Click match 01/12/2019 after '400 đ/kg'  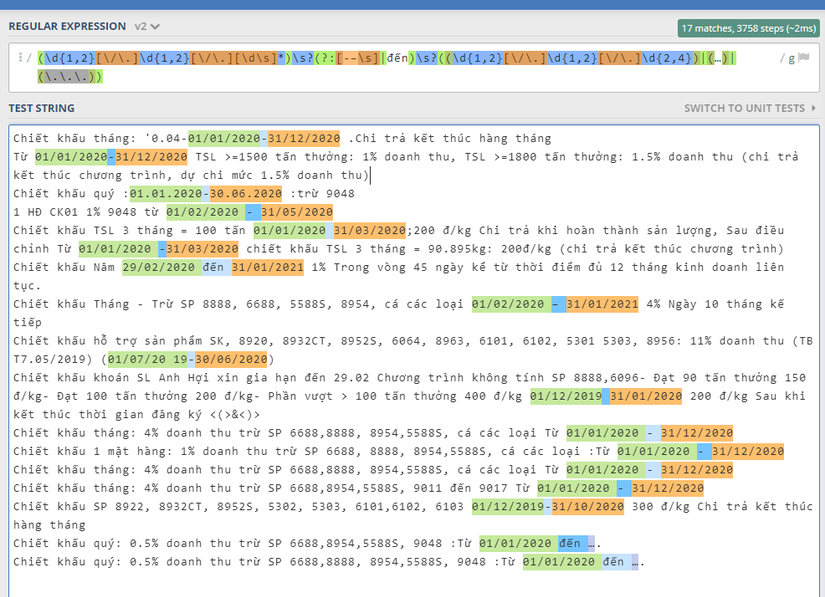566,396
